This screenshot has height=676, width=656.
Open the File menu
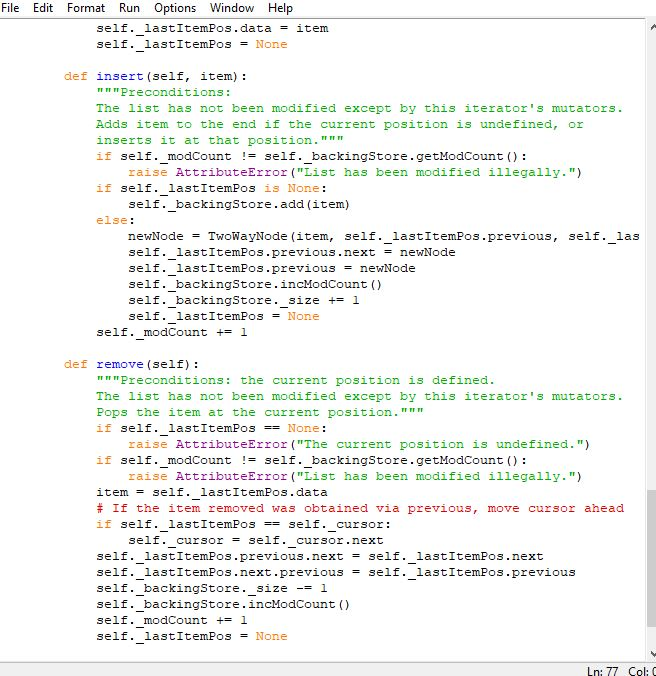10,8
